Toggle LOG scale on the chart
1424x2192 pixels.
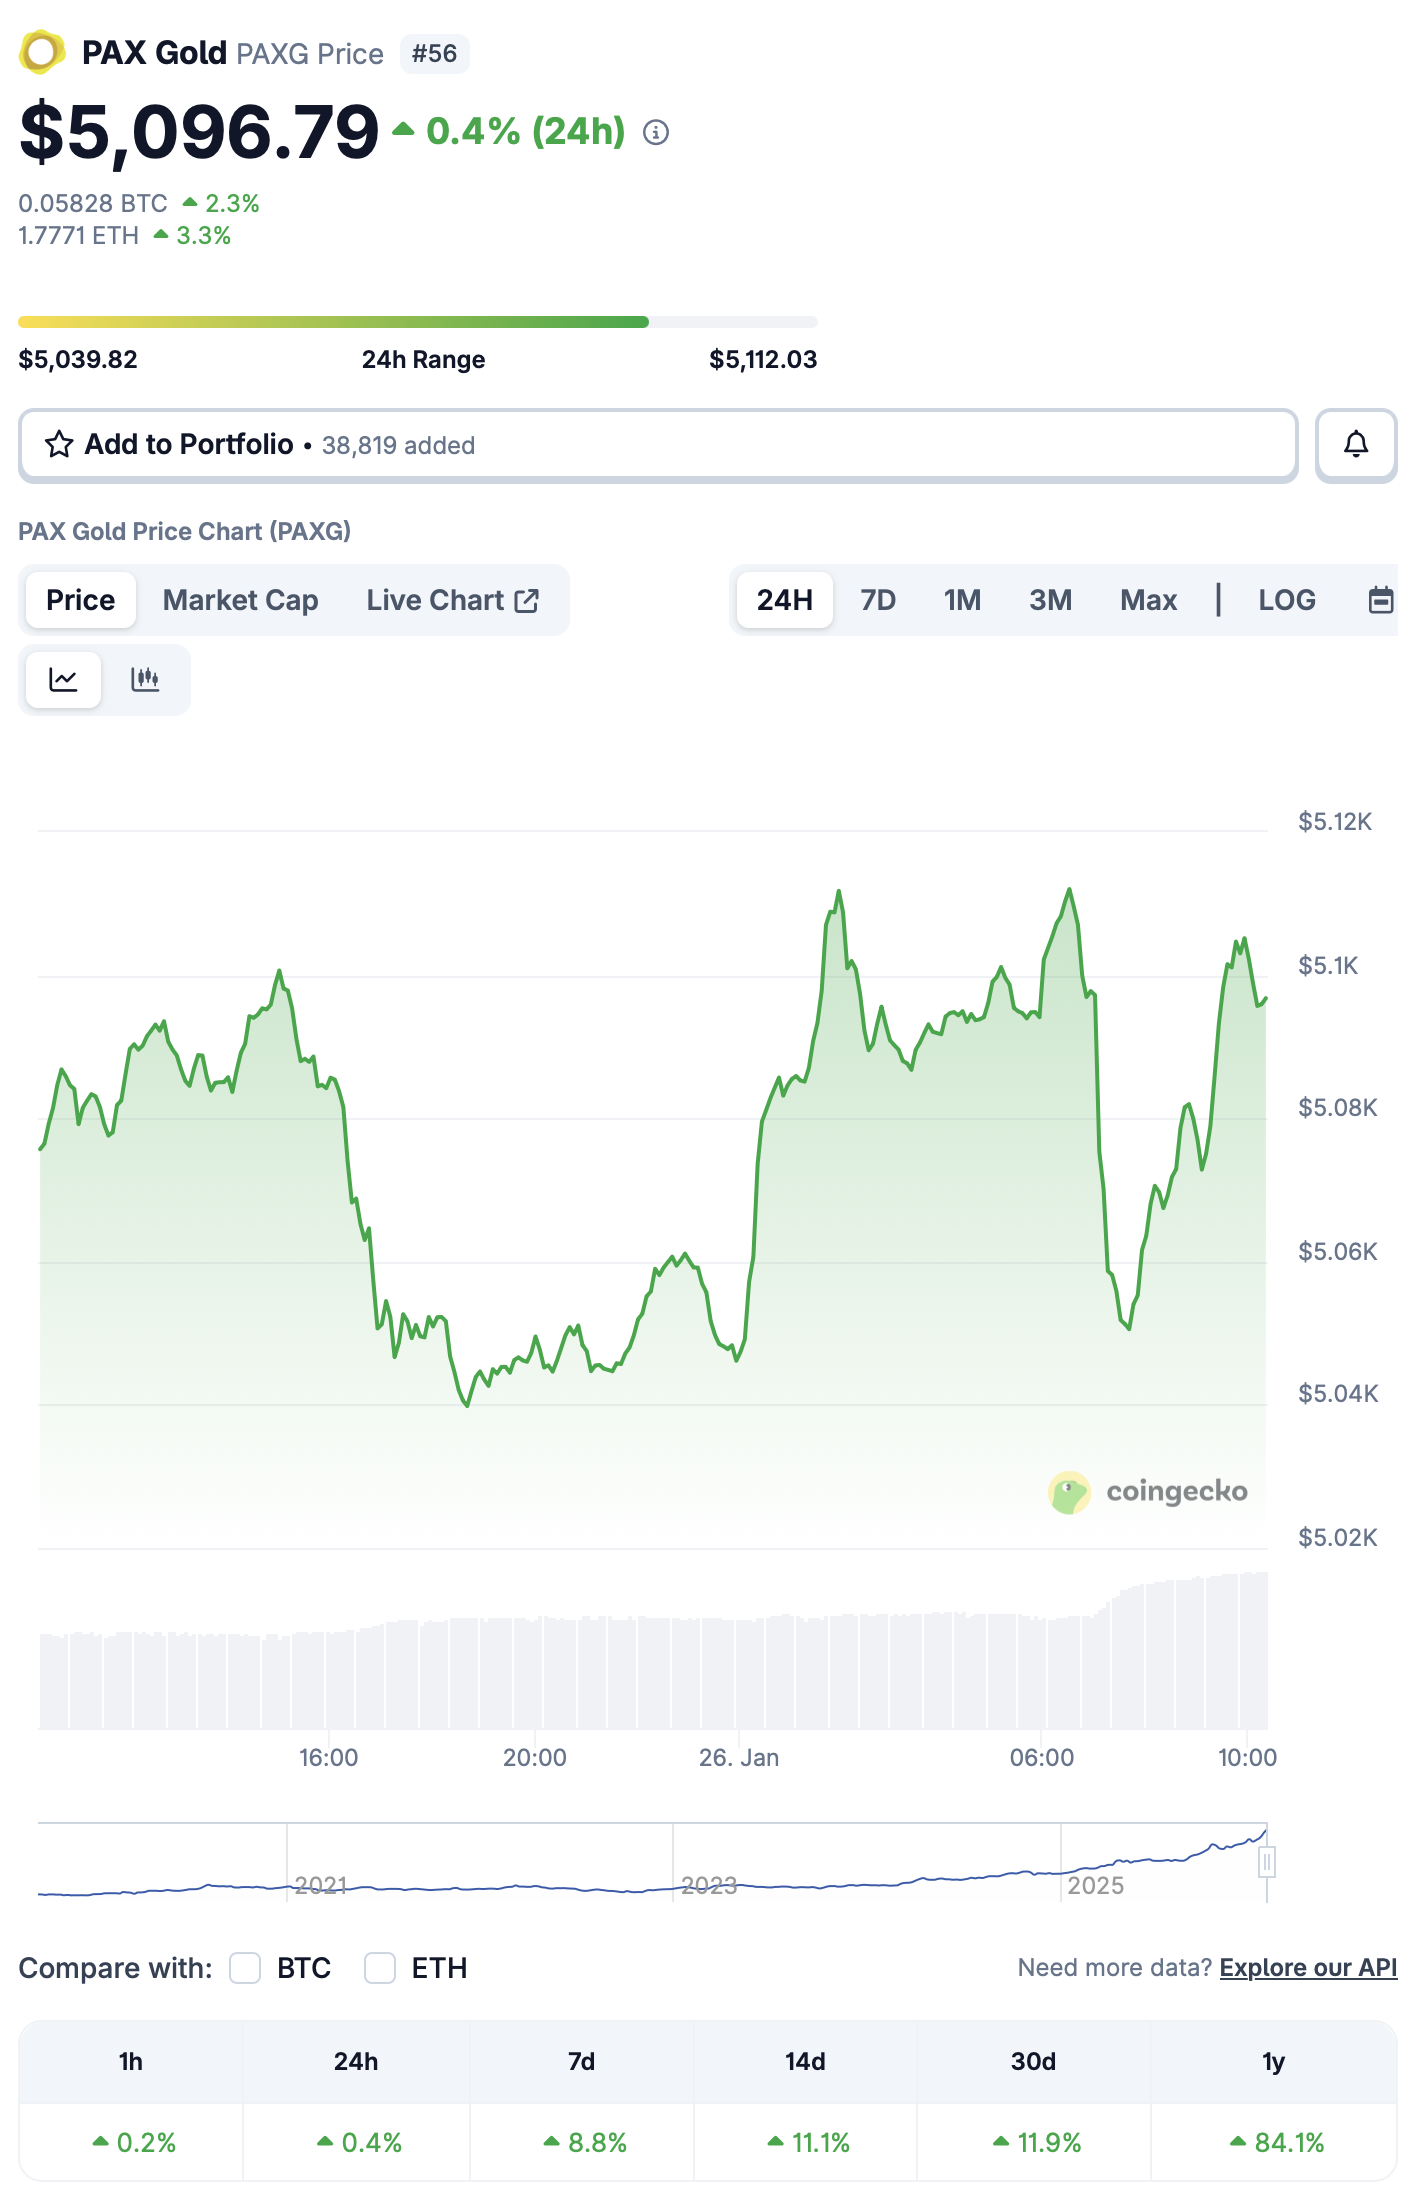pos(1286,600)
